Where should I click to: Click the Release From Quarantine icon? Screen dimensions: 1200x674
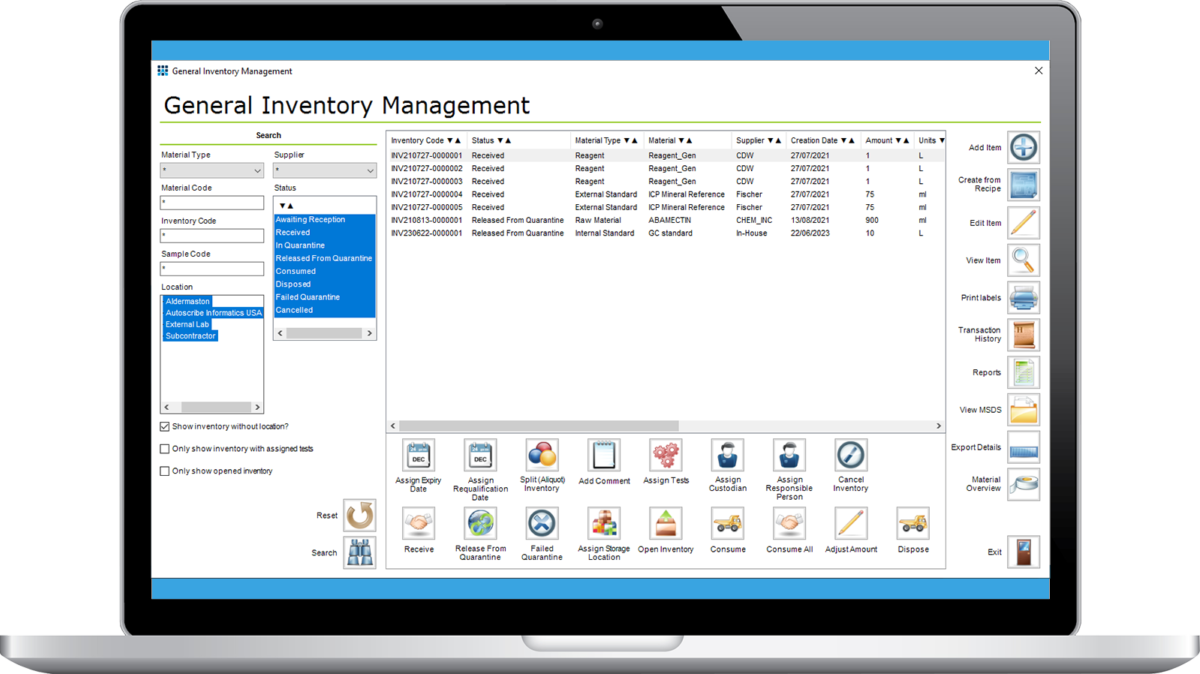[x=480, y=523]
